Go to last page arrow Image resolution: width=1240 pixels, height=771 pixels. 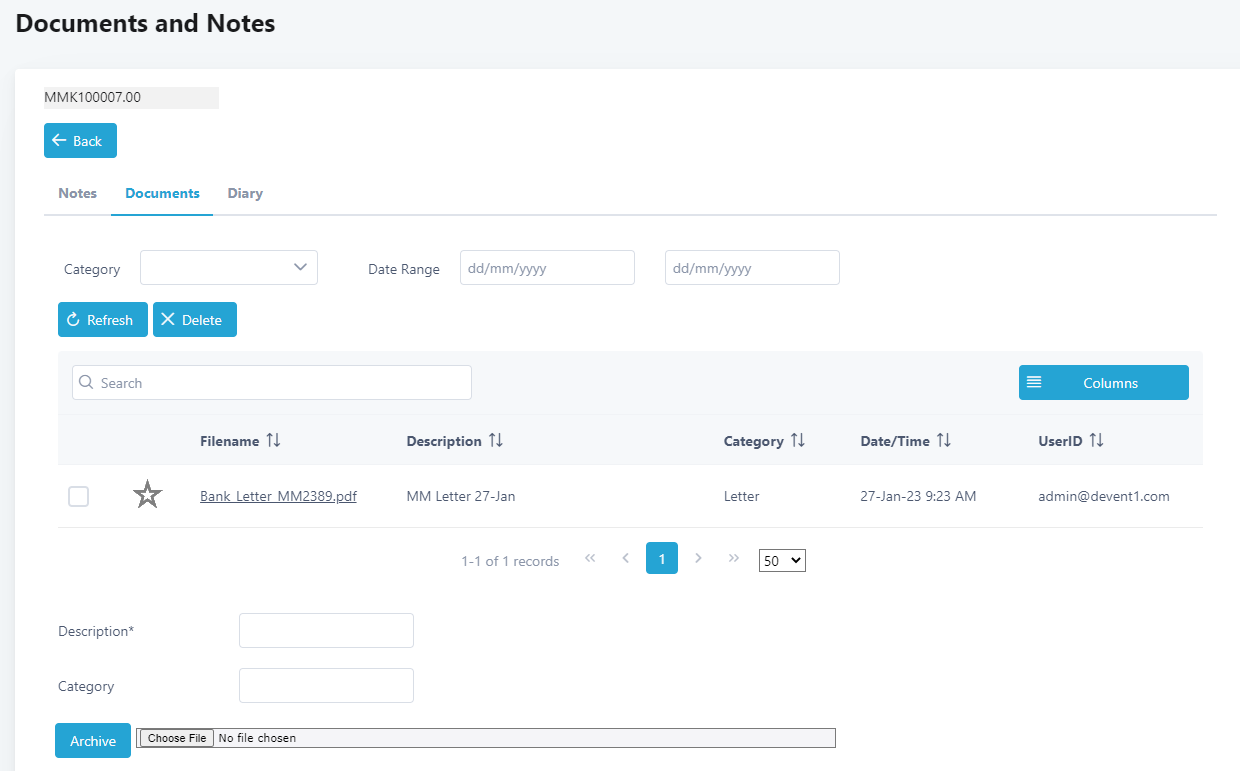[x=734, y=558]
